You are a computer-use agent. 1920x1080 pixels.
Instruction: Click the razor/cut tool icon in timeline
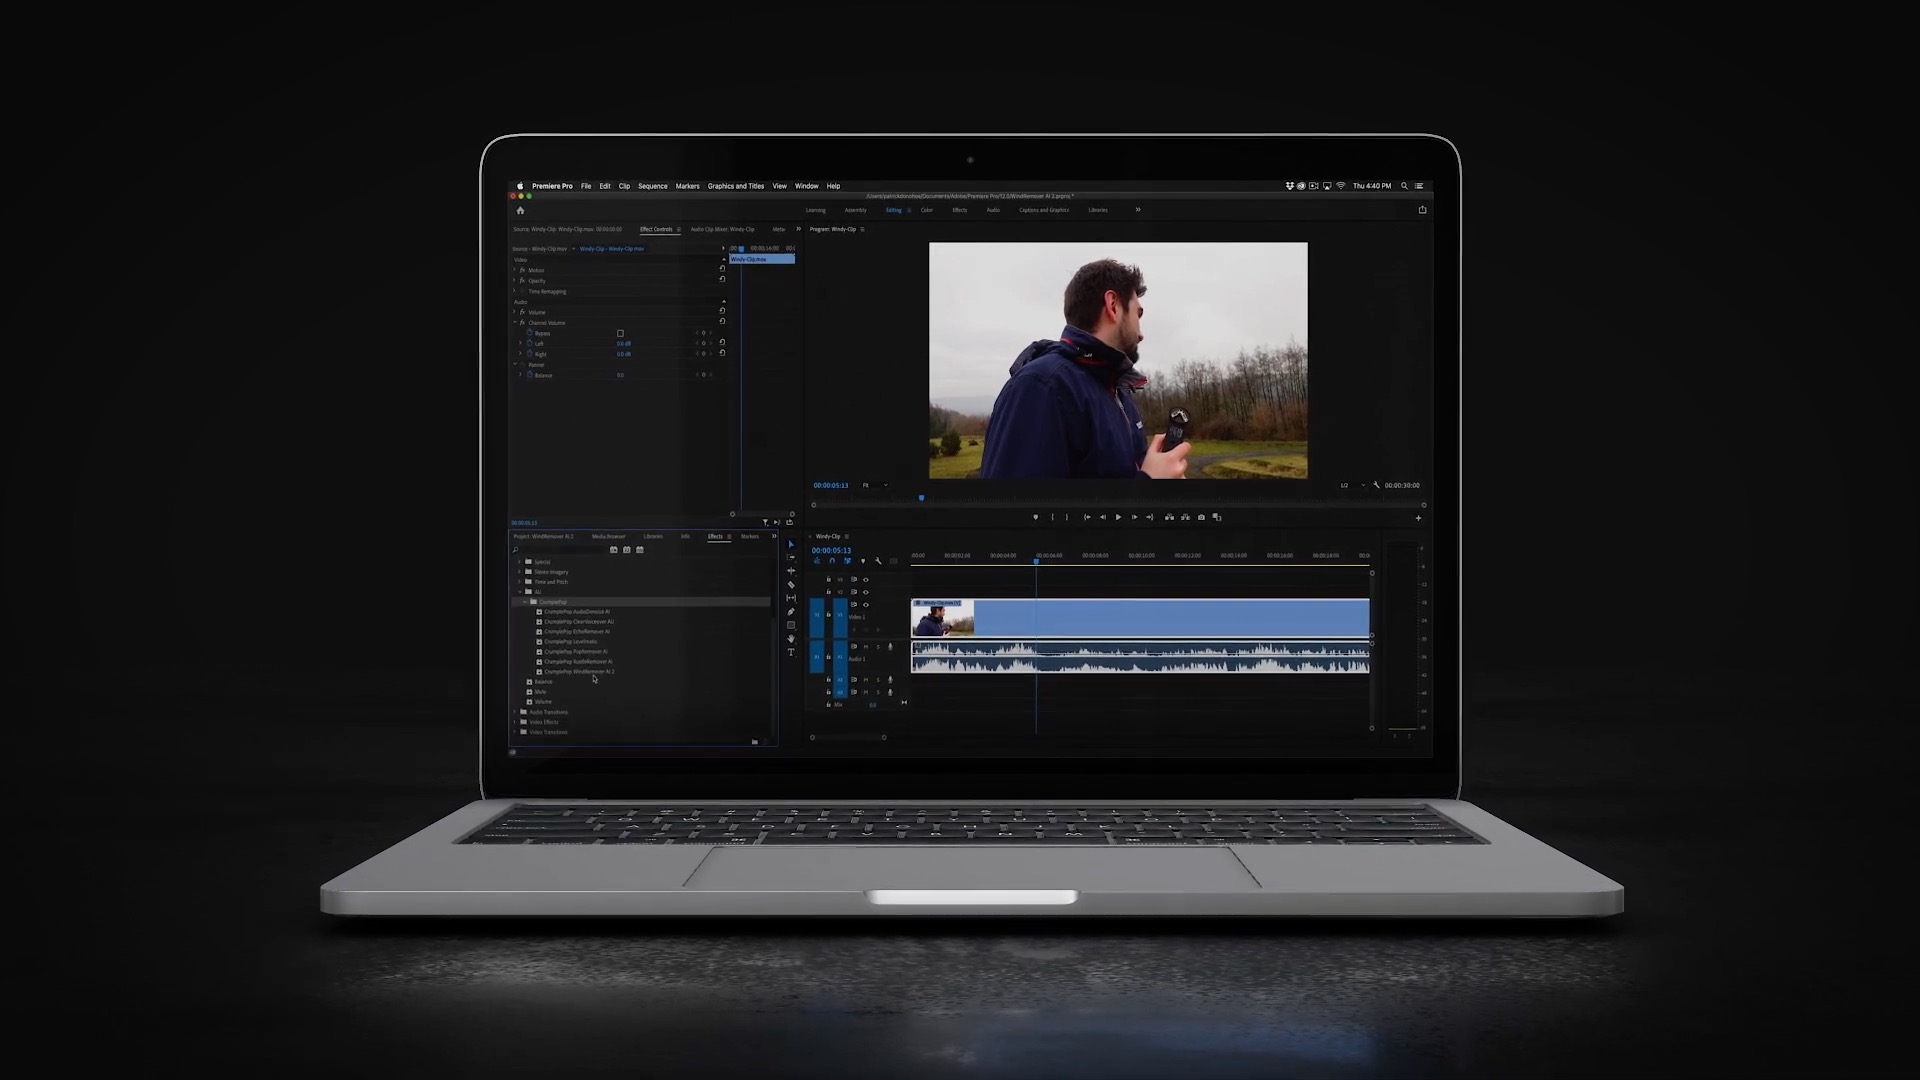coord(791,585)
